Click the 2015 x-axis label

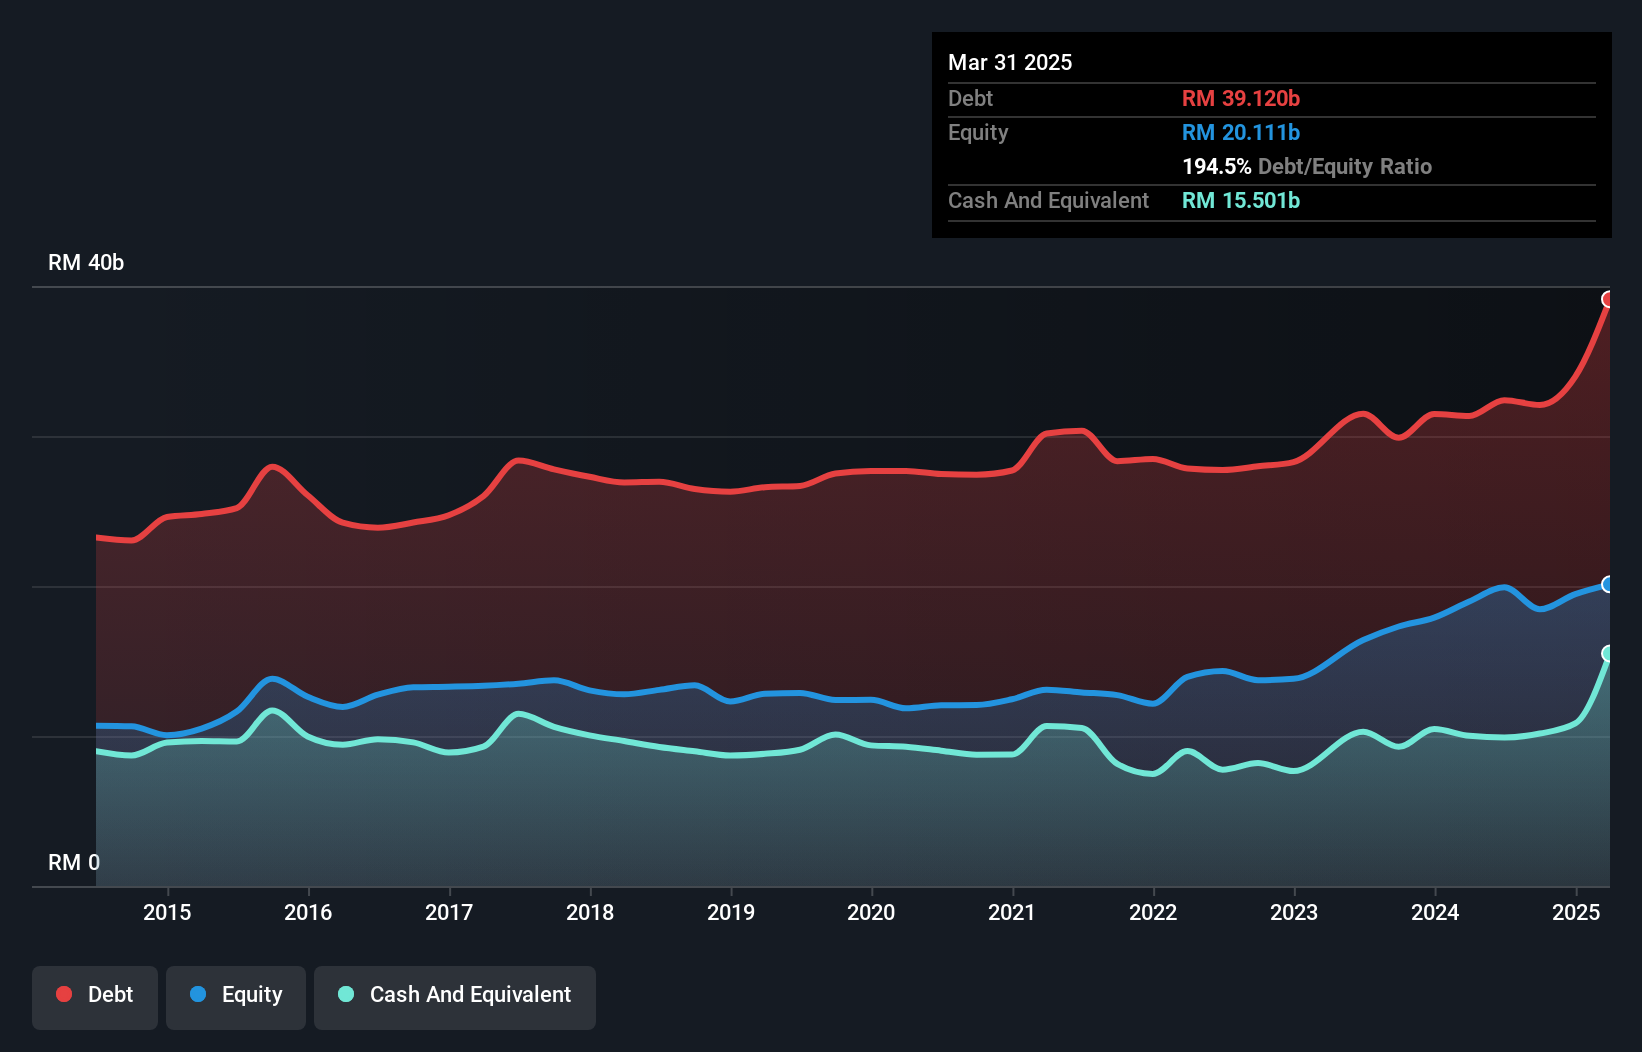tap(167, 912)
